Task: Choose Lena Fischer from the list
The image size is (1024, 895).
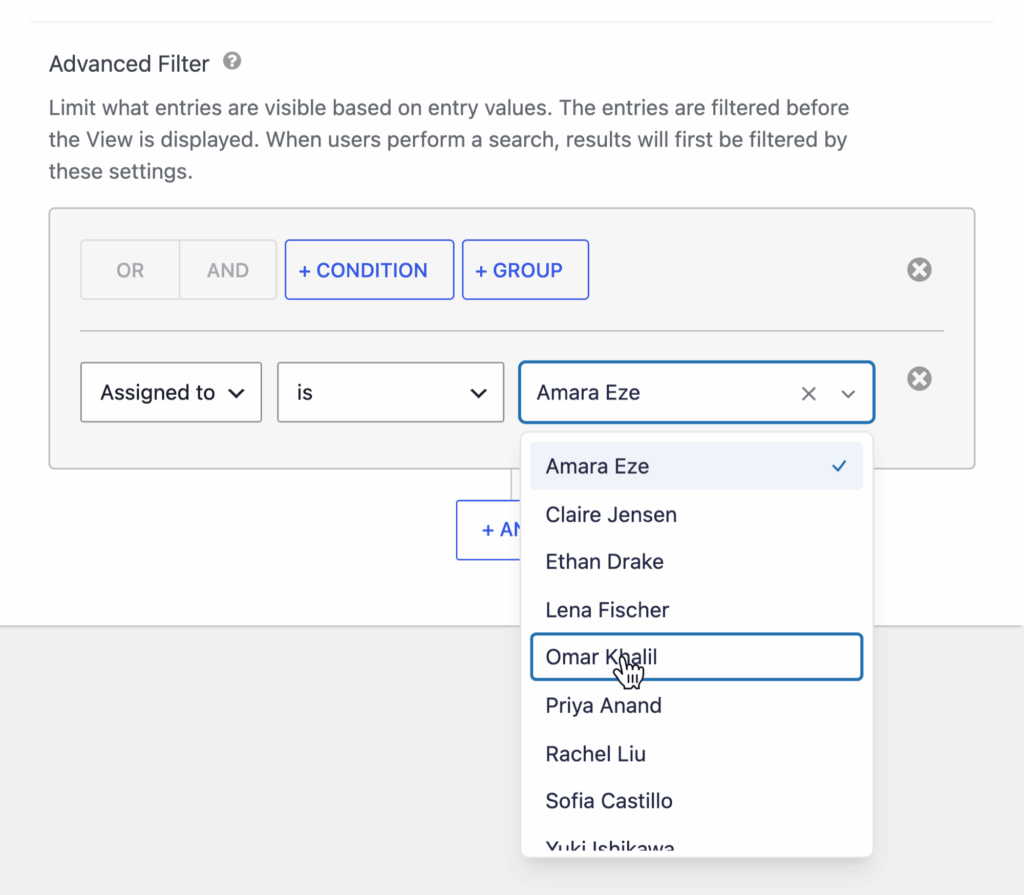Action: [697, 610]
